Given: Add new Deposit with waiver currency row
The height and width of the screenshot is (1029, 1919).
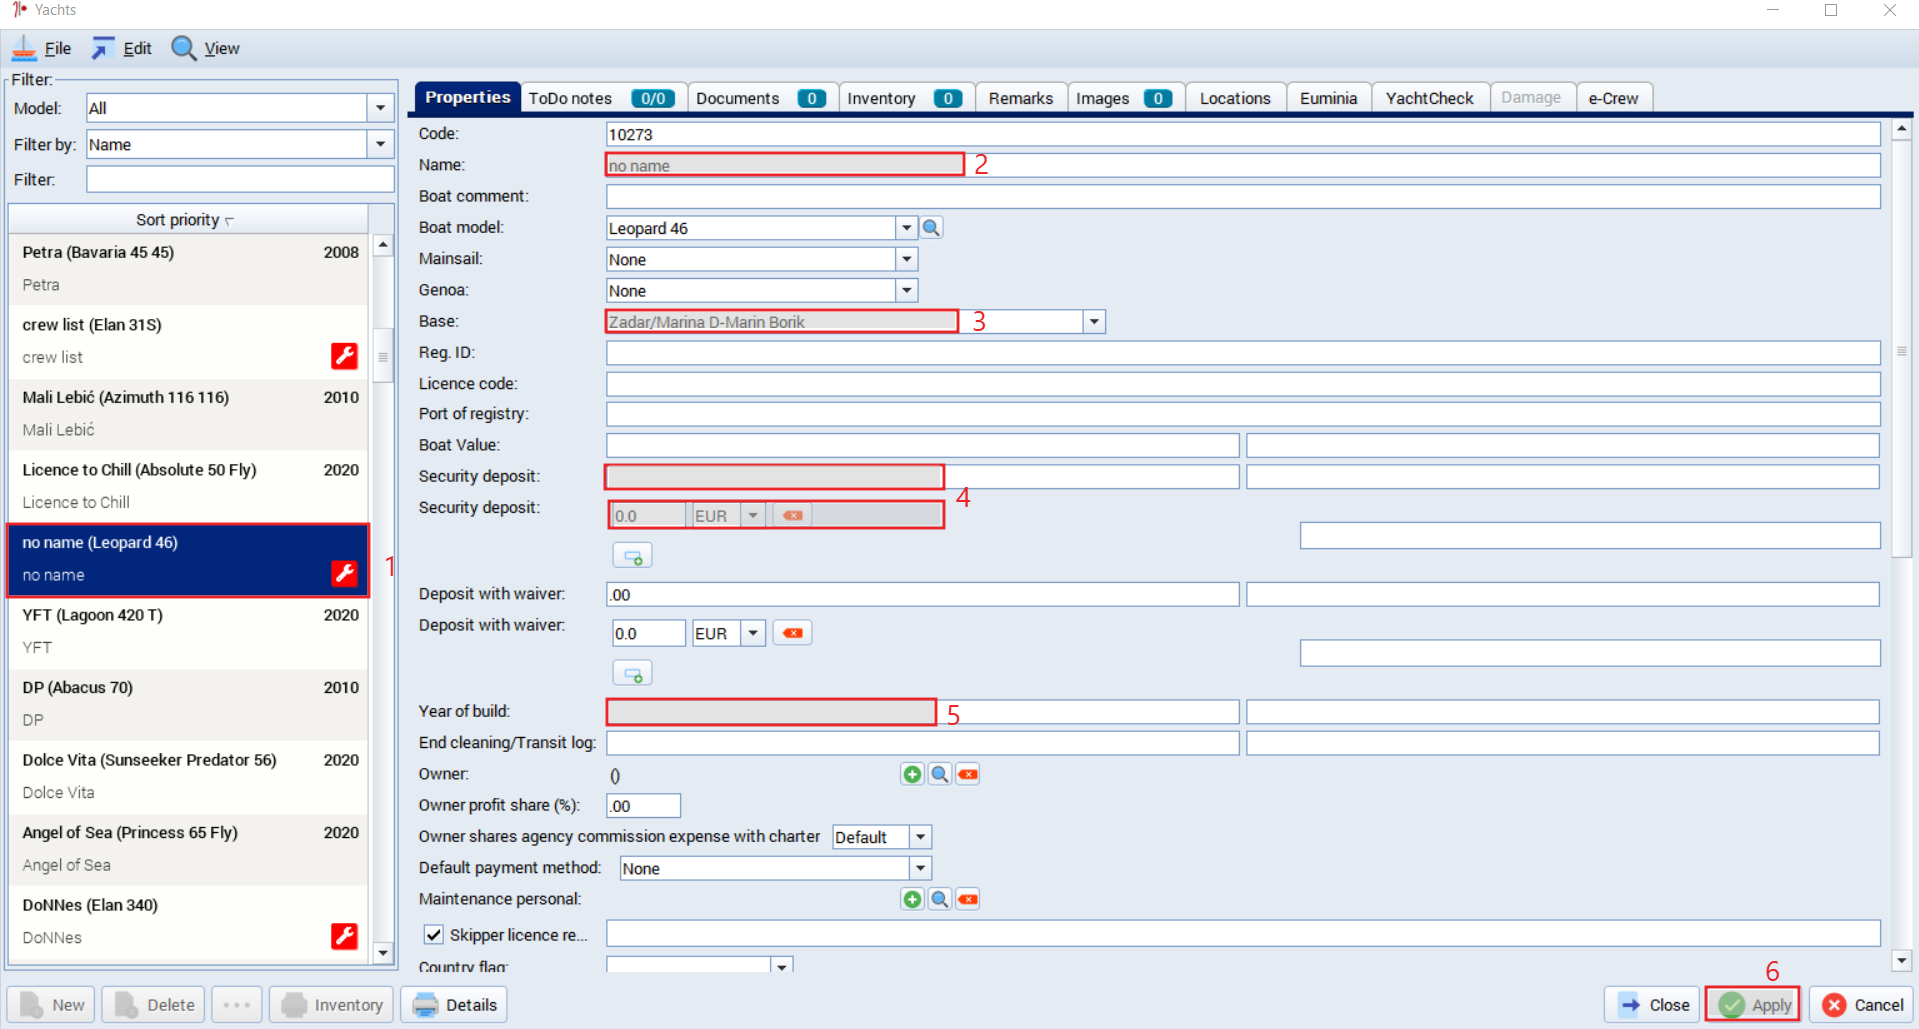Looking at the screenshot, I should [x=632, y=673].
